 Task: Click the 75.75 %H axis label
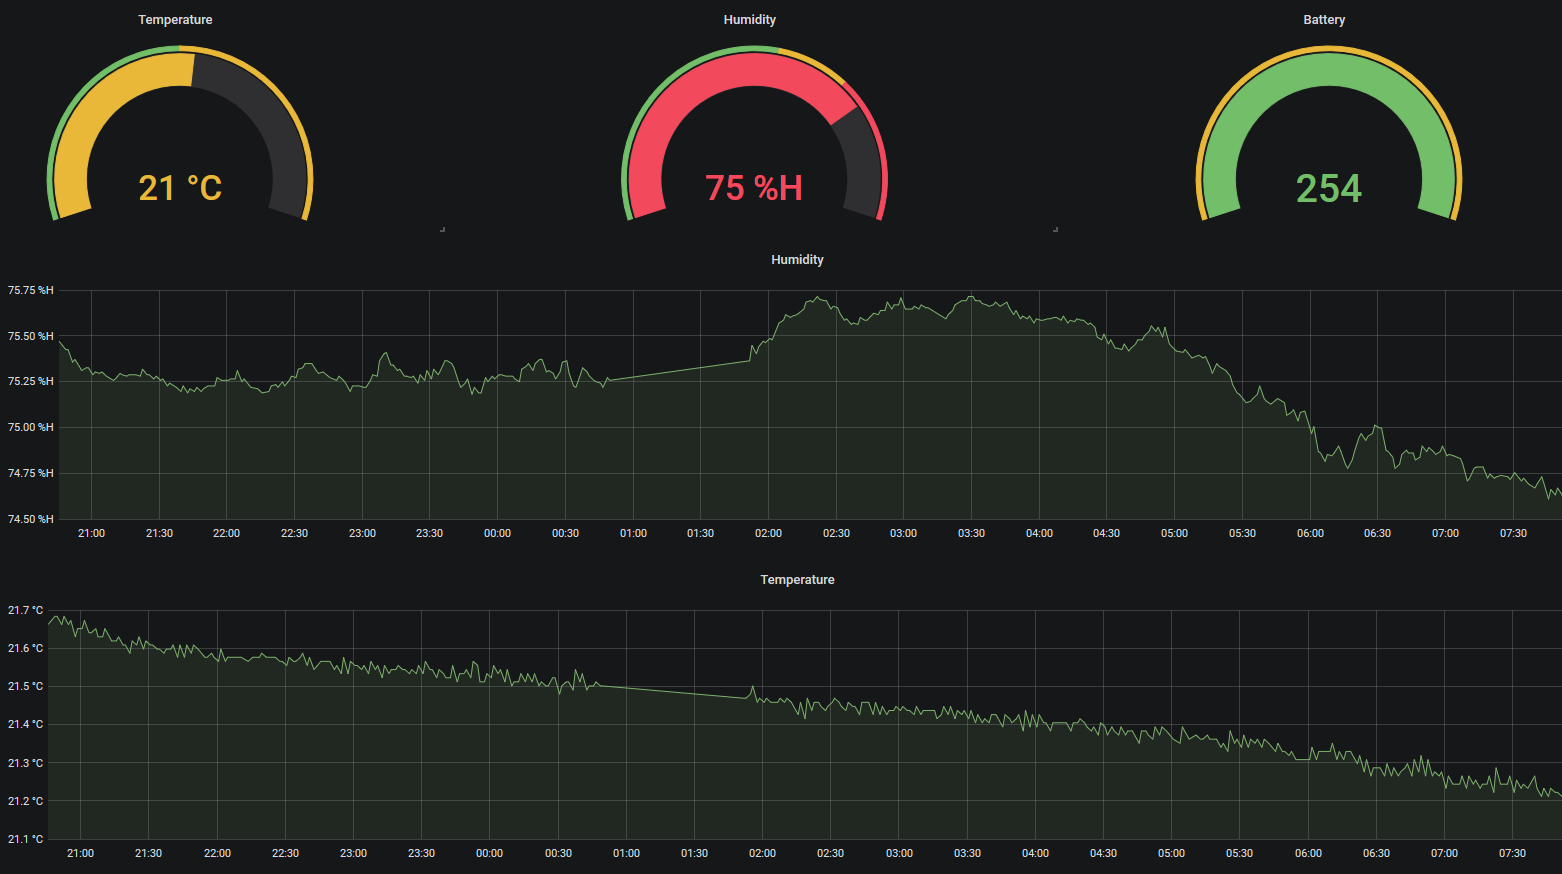(x=31, y=290)
